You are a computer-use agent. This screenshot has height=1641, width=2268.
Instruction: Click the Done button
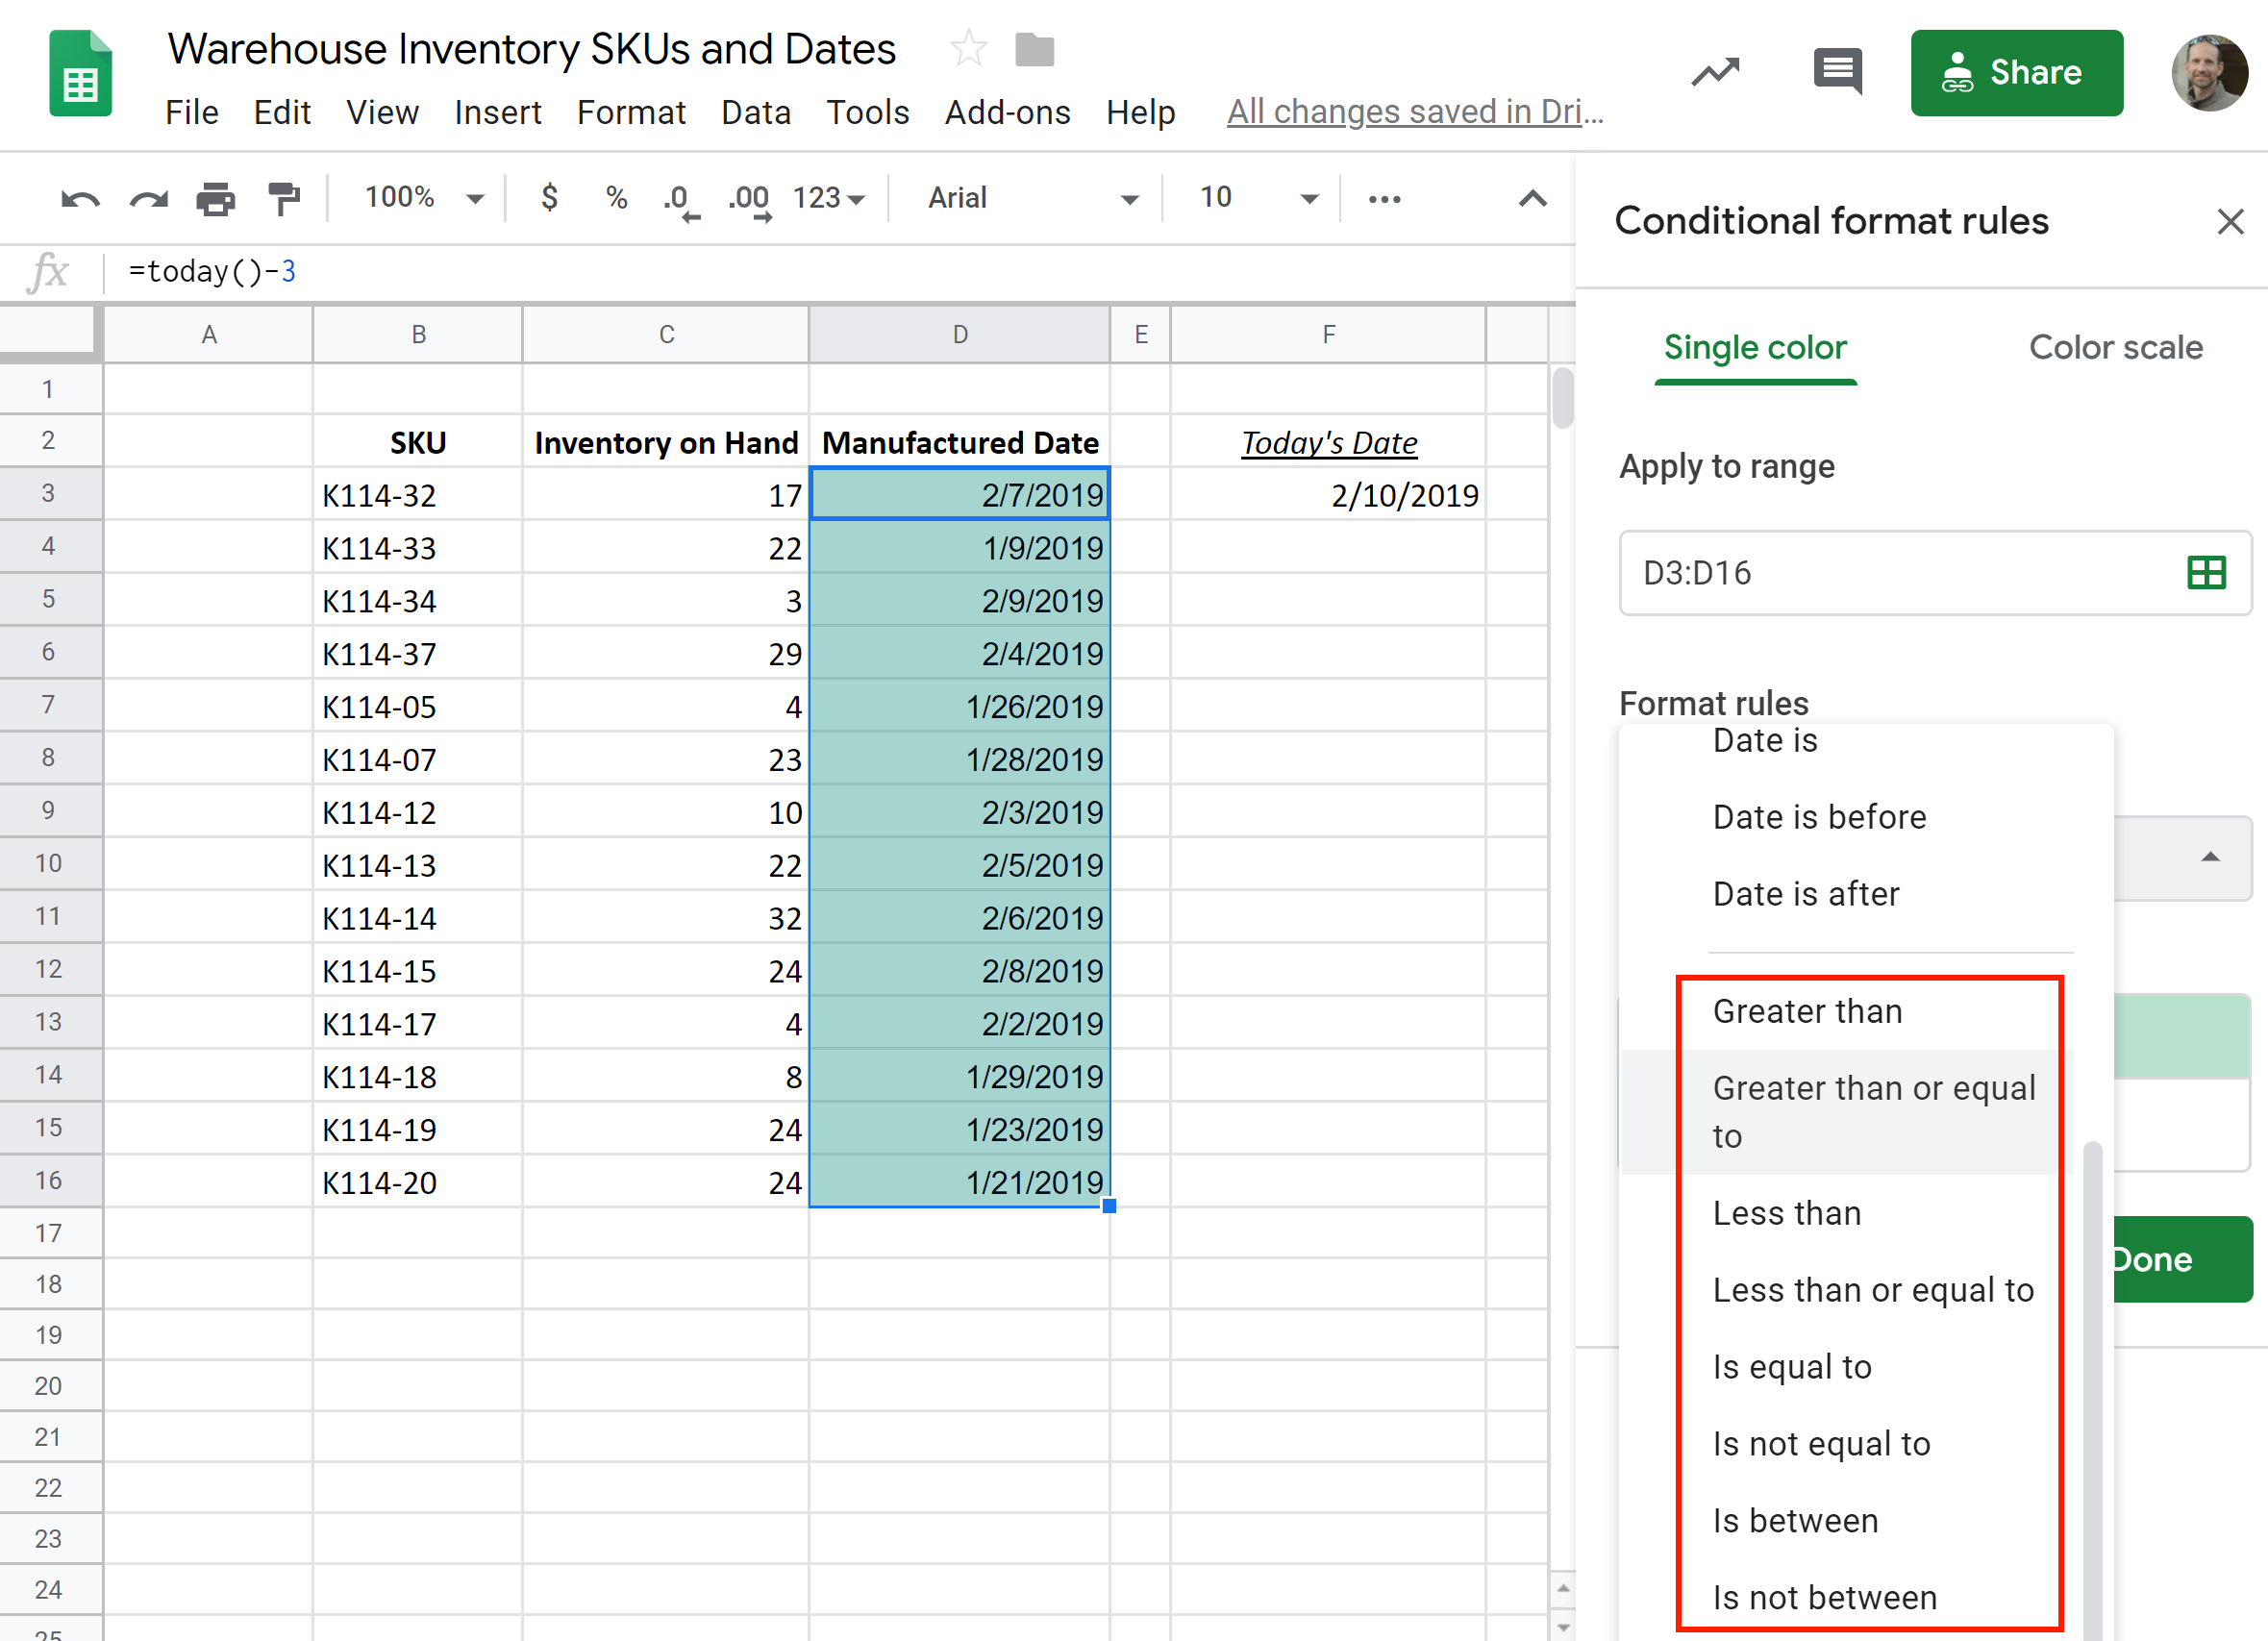pyautogui.click(x=2182, y=1259)
